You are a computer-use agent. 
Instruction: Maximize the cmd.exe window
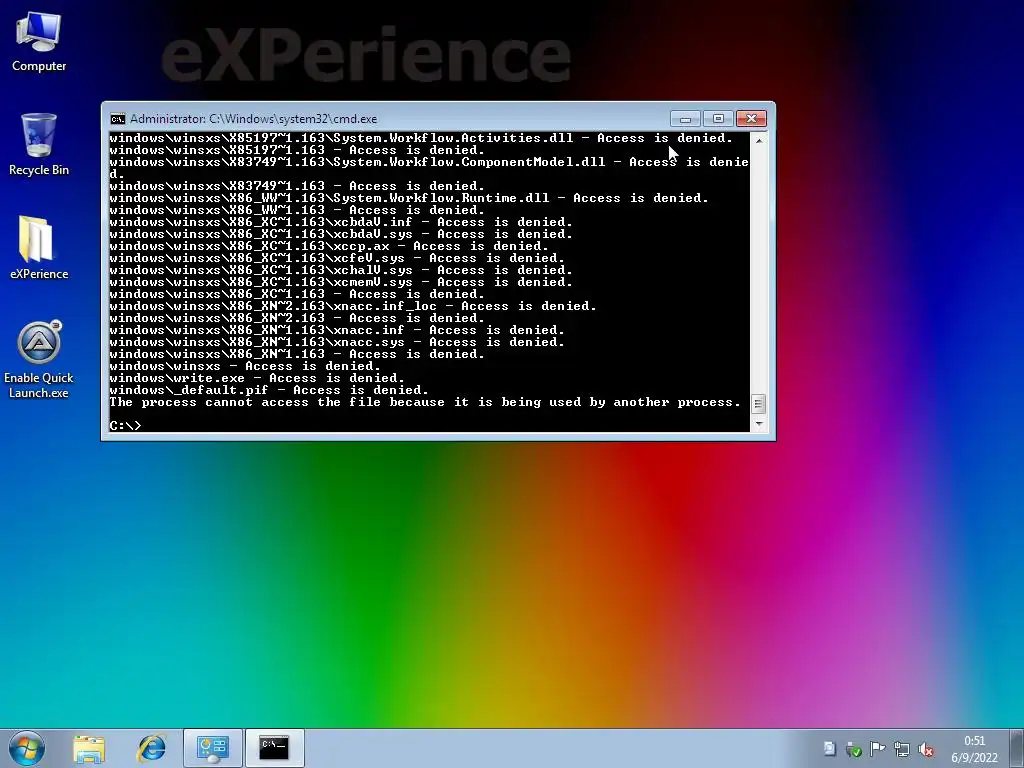pyautogui.click(x=718, y=119)
